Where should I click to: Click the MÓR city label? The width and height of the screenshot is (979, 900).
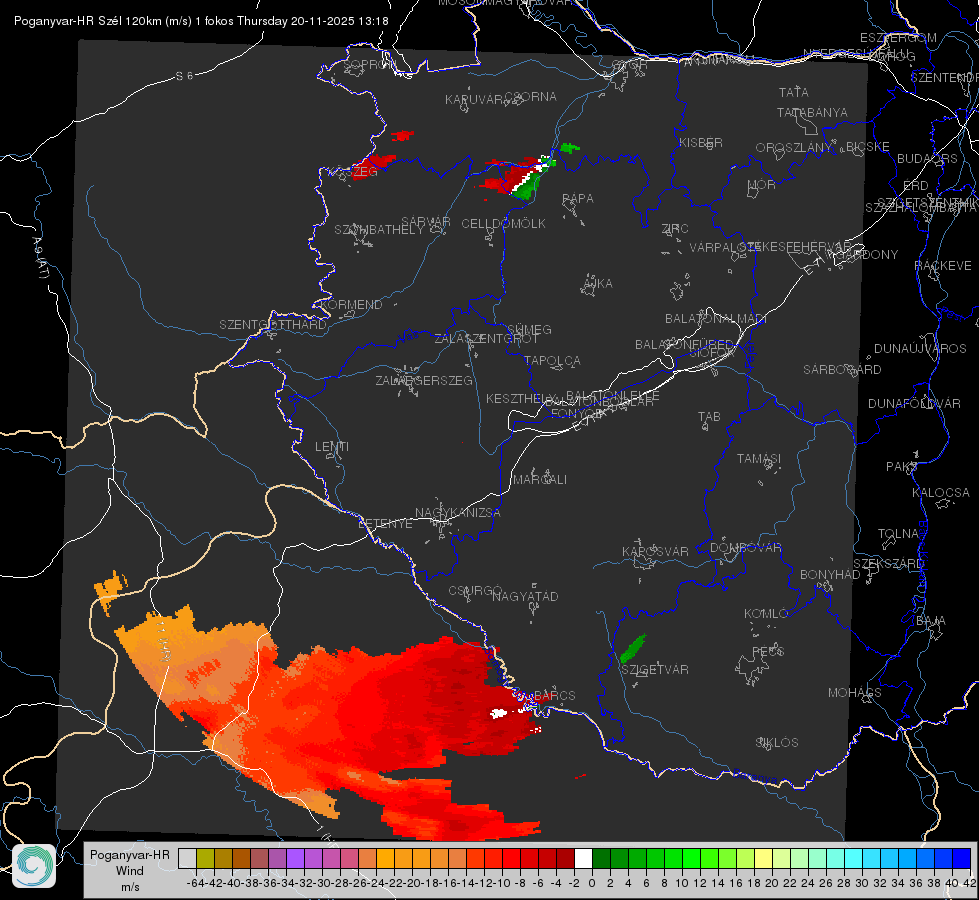tap(762, 184)
